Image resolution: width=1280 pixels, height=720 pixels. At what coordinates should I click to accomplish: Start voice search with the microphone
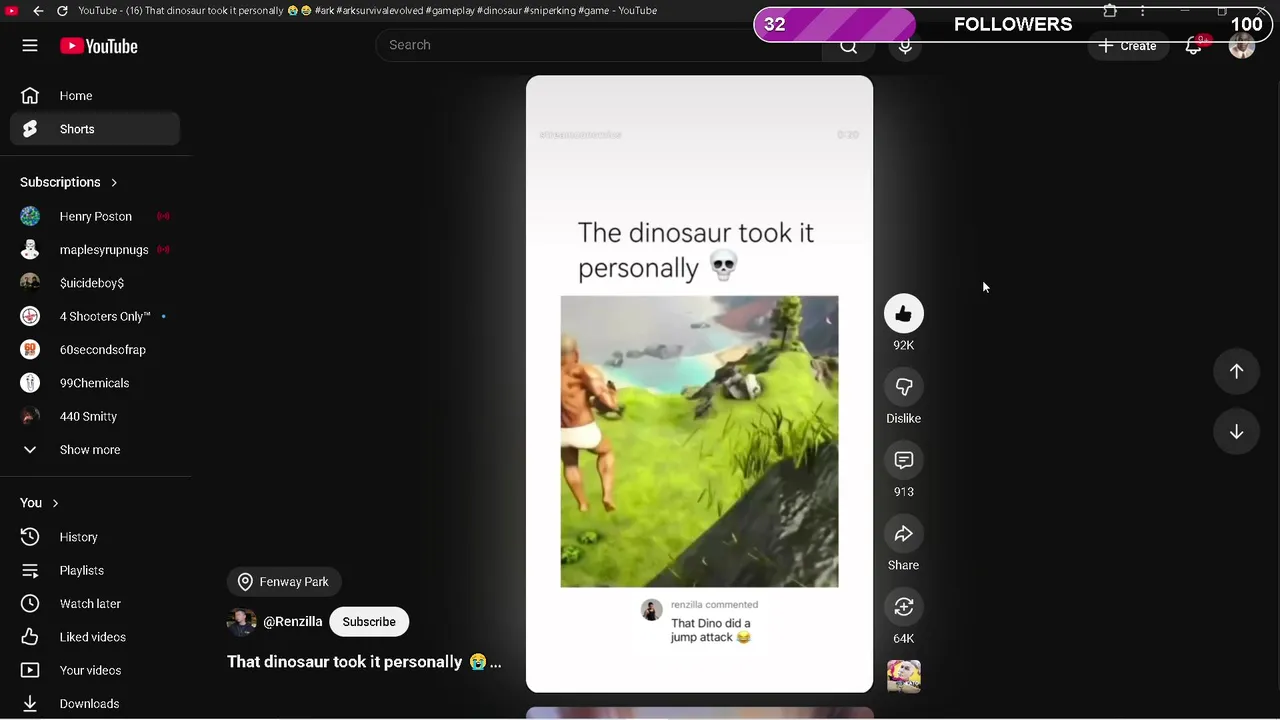[x=905, y=45]
